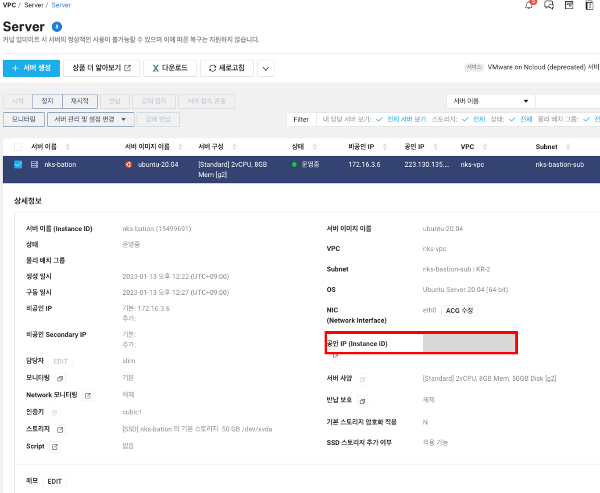Viewport: 600px width, 493px height.
Task: Toggle 전체 서버 보기 filter check
Action: [x=379, y=119]
